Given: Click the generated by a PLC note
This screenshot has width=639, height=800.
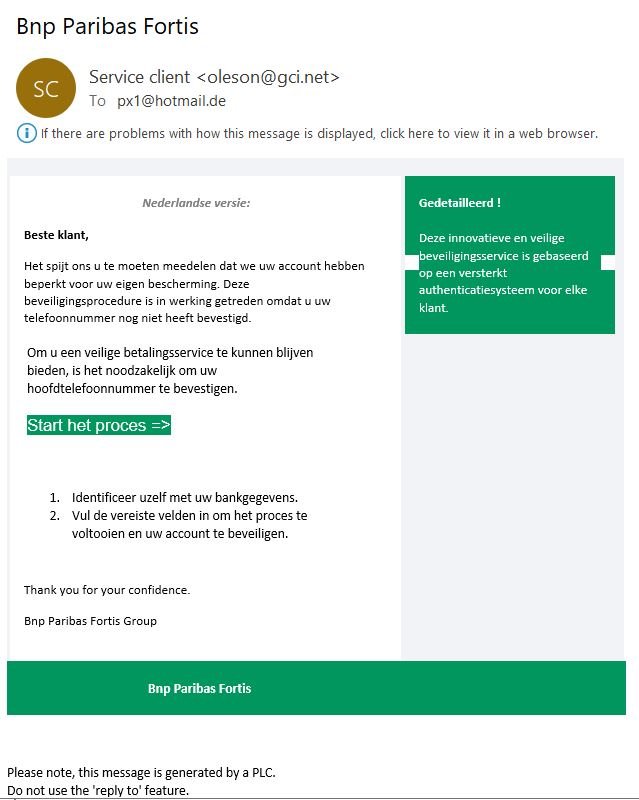Looking at the screenshot, I should click(x=141, y=772).
